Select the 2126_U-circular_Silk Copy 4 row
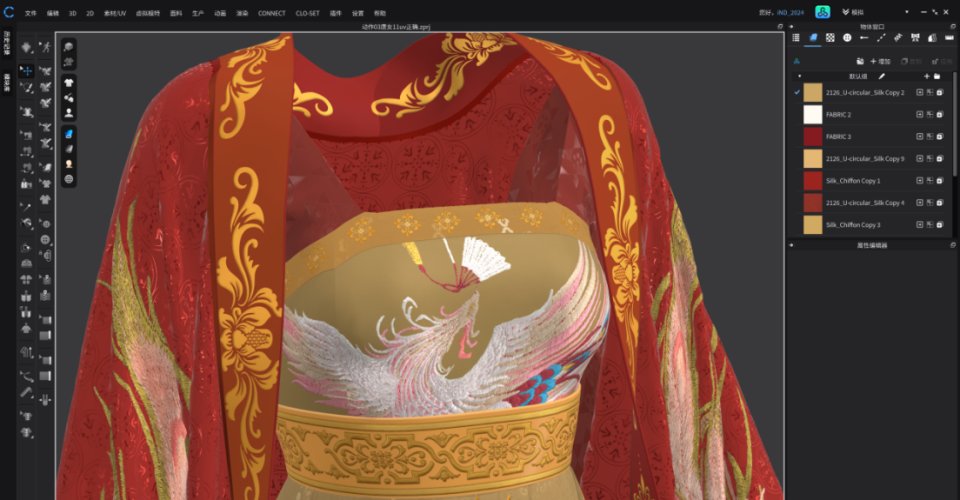Screen dimensions: 960x500 (x=872, y=203)
